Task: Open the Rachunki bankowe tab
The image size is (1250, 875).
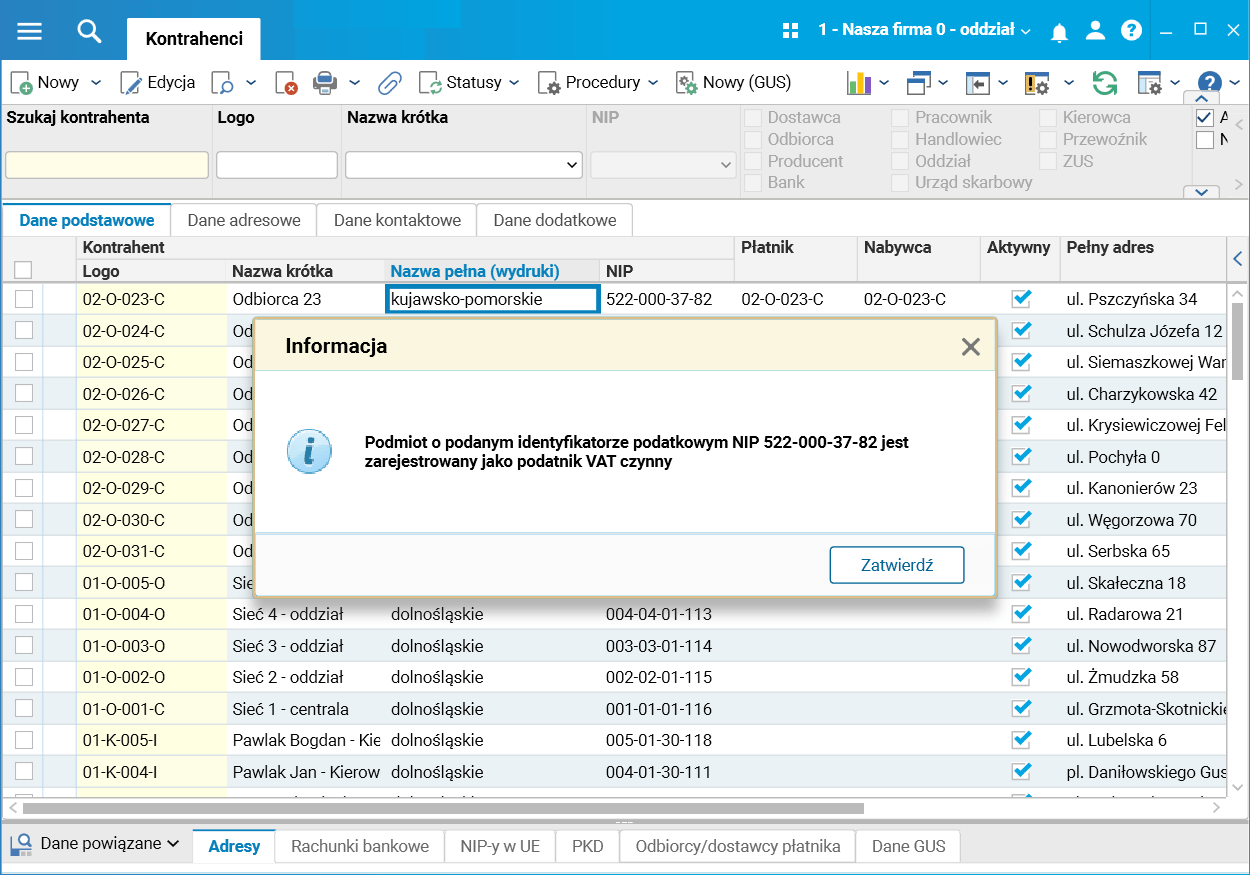Action: pyautogui.click(x=360, y=846)
